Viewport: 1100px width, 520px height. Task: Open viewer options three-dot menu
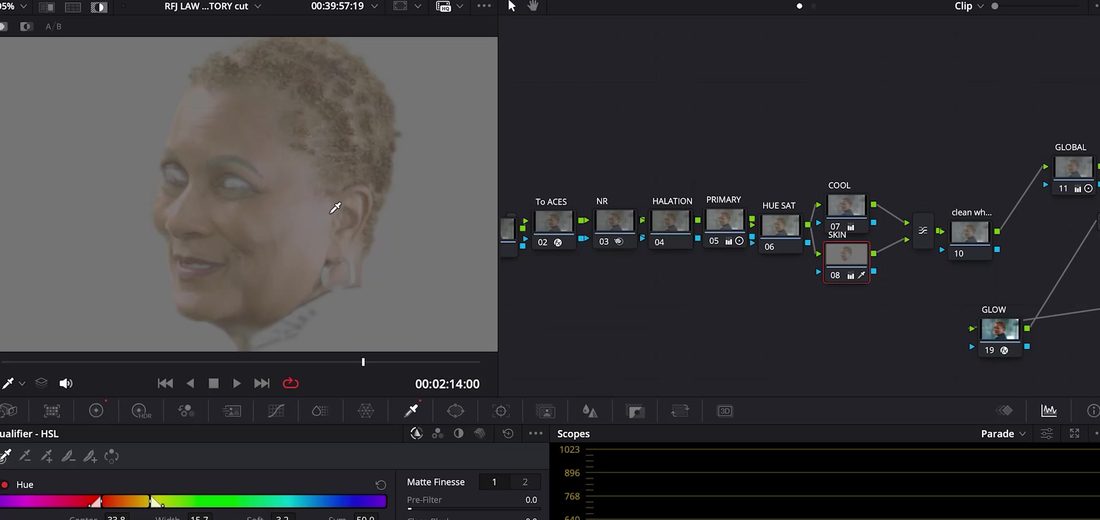click(x=484, y=6)
